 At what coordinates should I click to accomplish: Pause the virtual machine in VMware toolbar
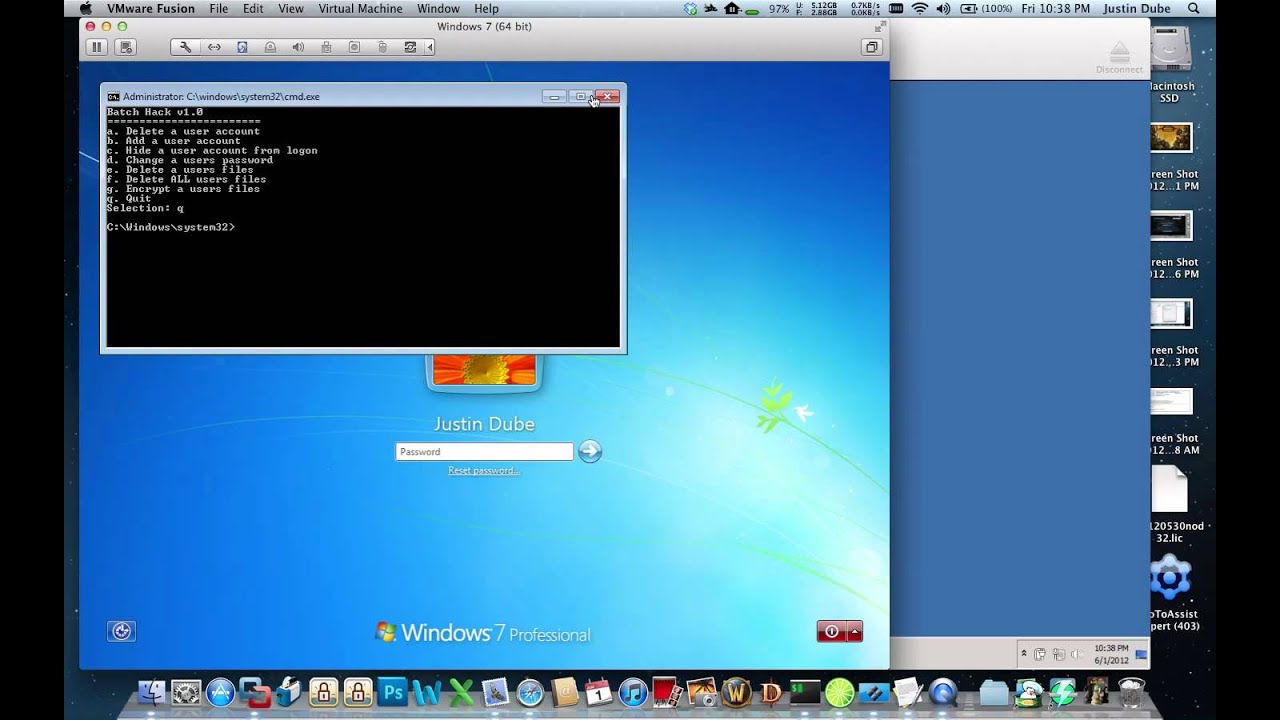(x=97, y=47)
